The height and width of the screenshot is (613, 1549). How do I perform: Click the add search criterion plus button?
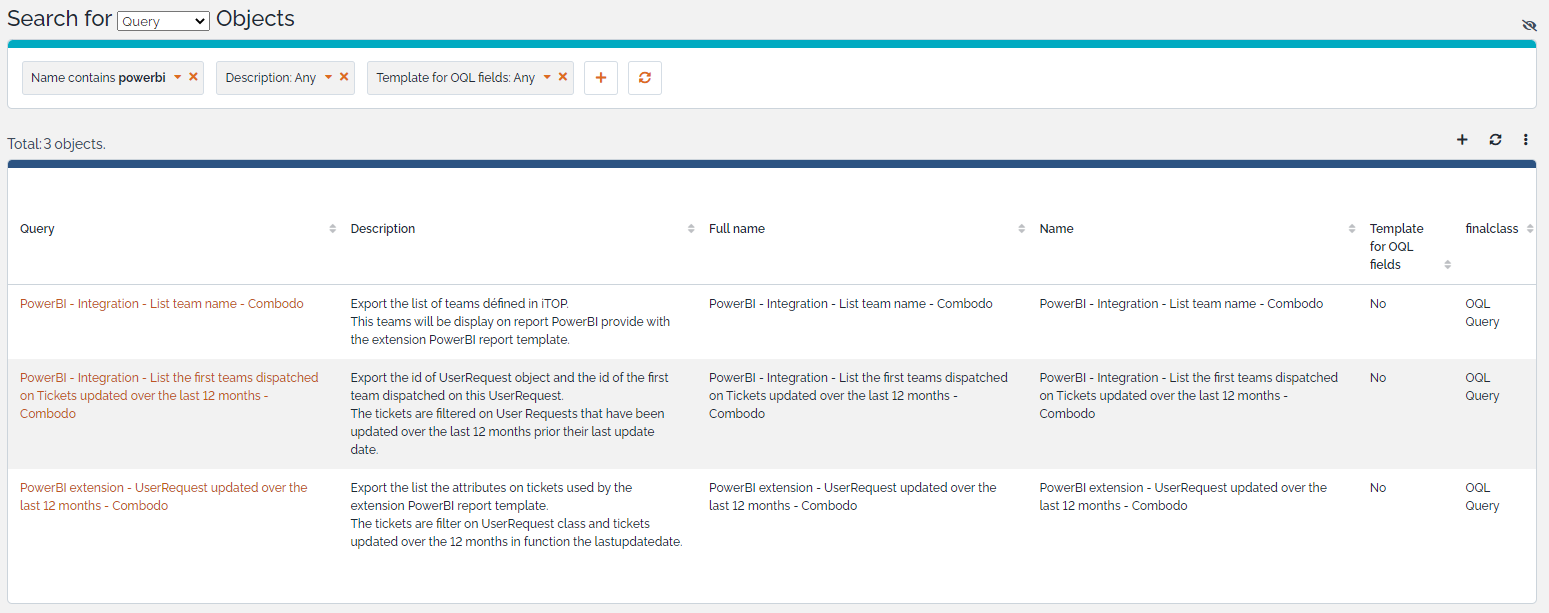point(600,78)
